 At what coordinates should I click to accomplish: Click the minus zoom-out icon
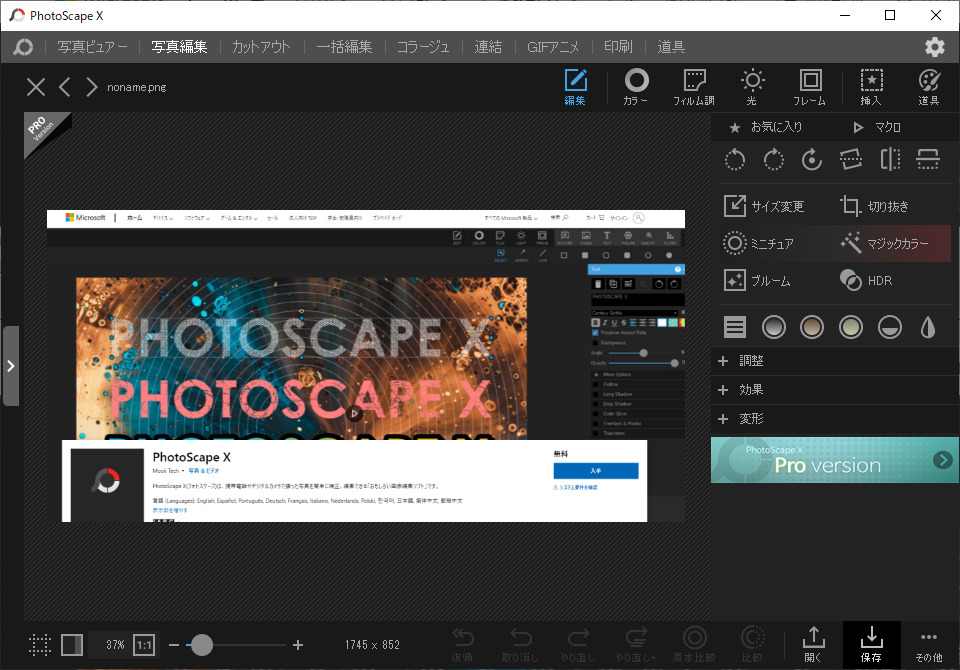coord(174,645)
